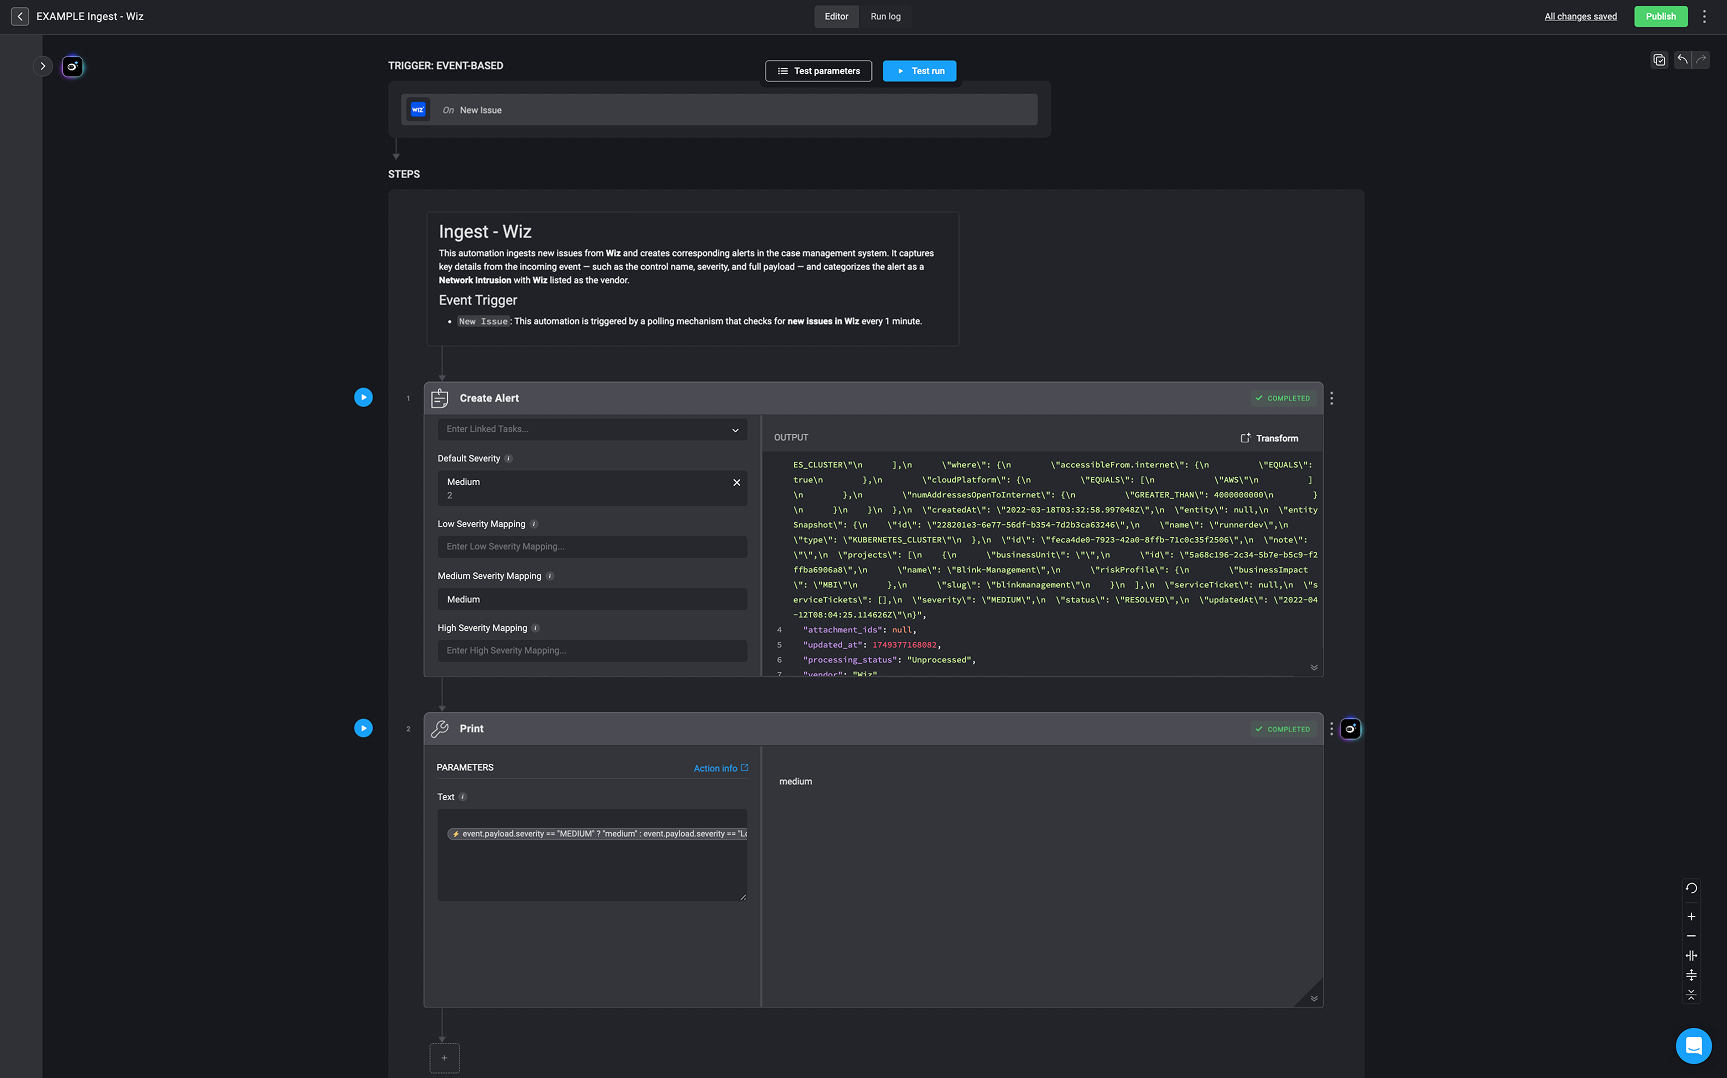Click the severity expression in Text field

click(x=597, y=833)
